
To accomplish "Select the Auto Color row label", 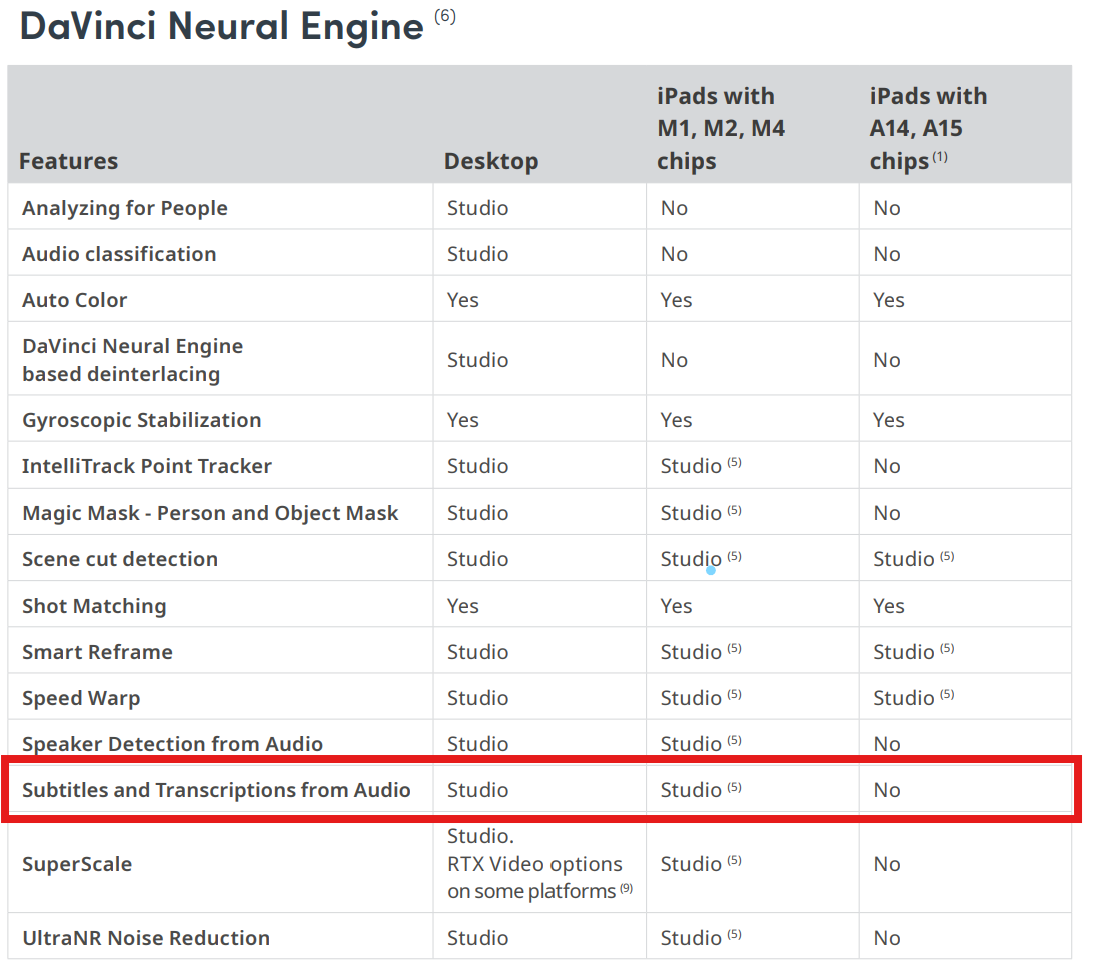I will pyautogui.click(x=75, y=300).
